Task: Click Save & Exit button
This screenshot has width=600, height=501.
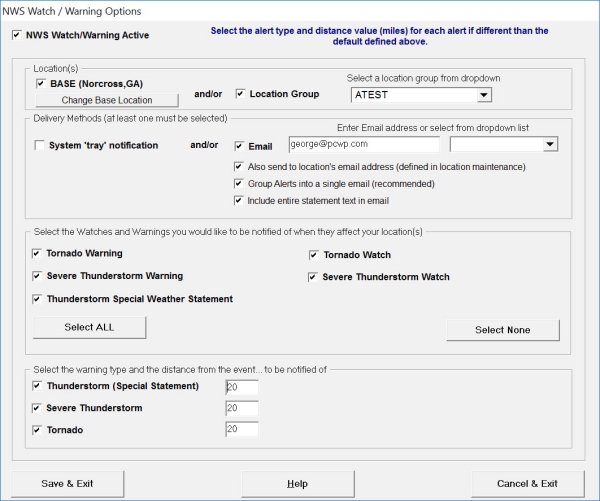Action: point(67,484)
